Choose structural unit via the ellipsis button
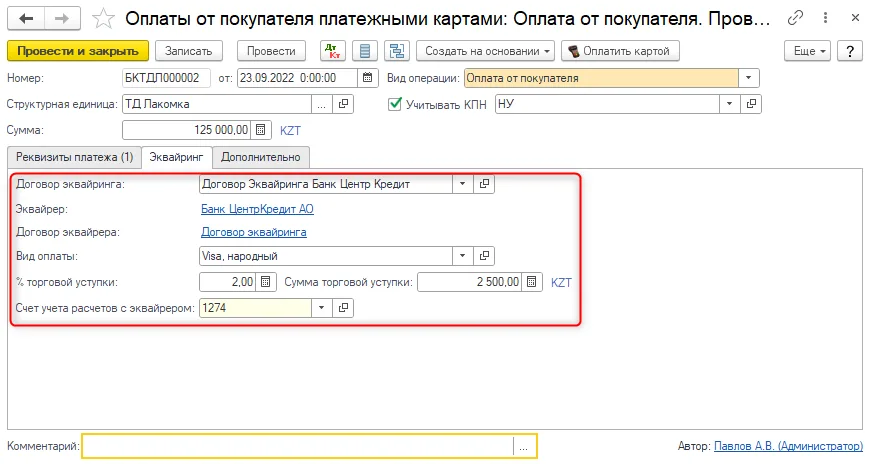This screenshot has width=873, height=464. [322, 104]
